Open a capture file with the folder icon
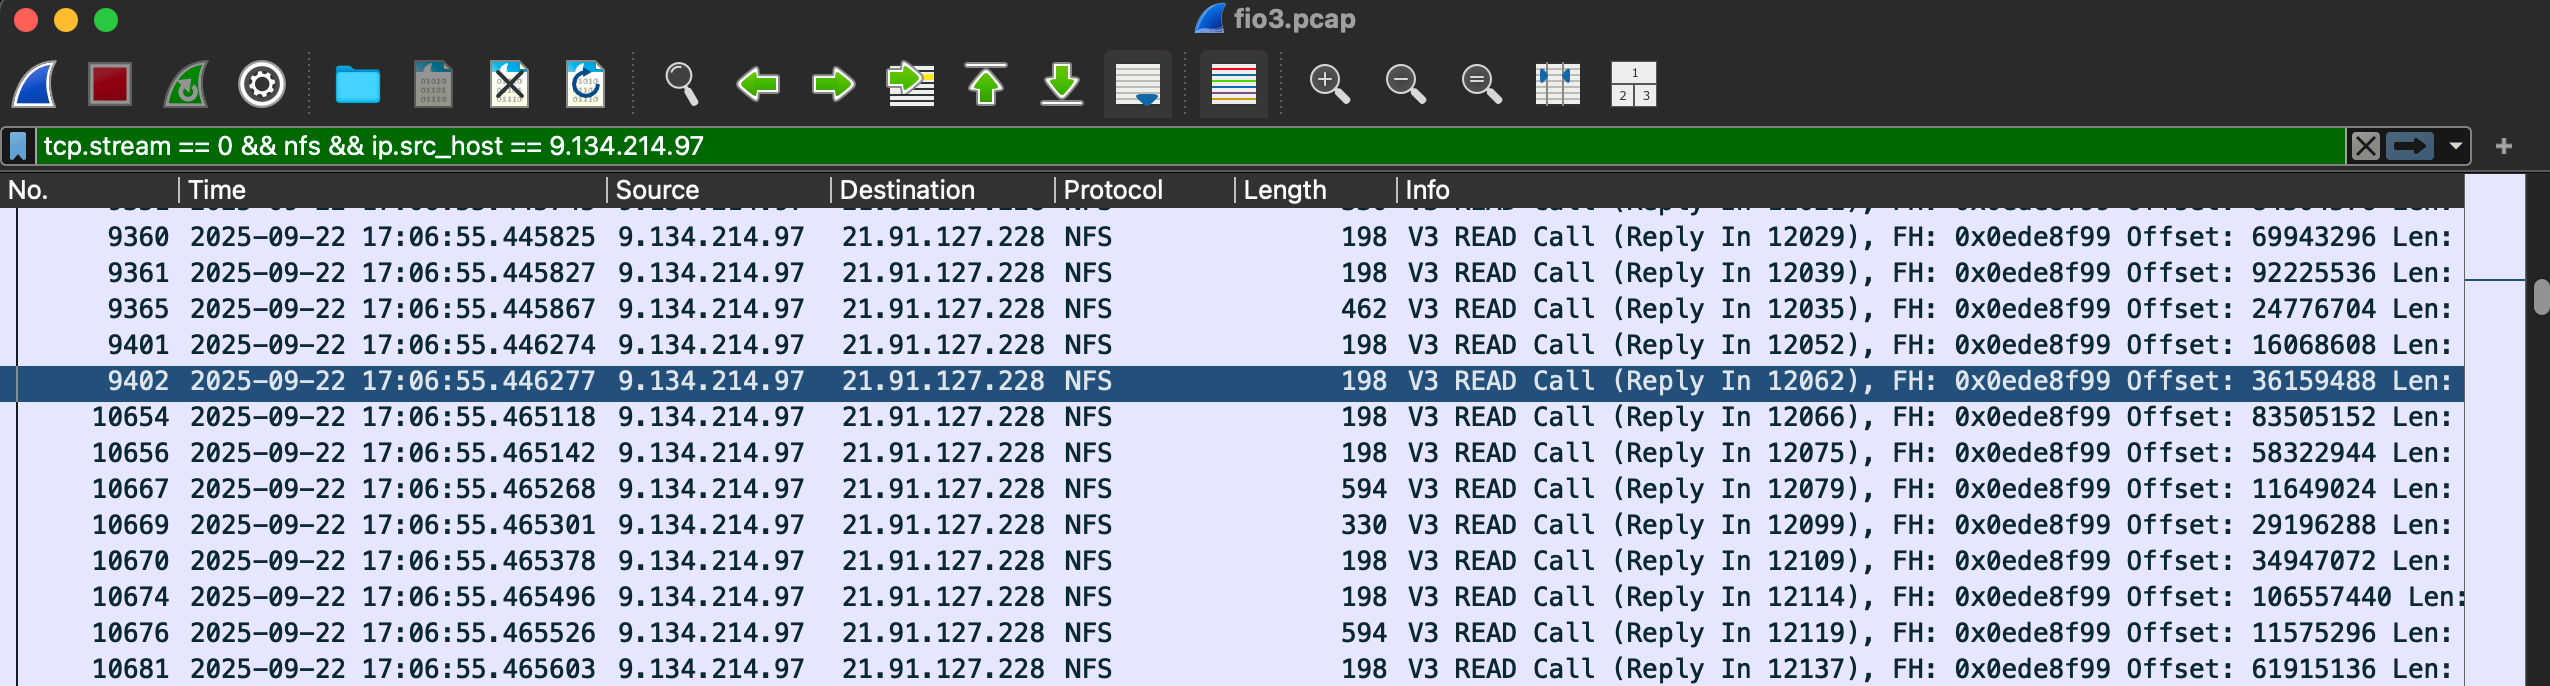The image size is (2550, 686). pyautogui.click(x=357, y=84)
